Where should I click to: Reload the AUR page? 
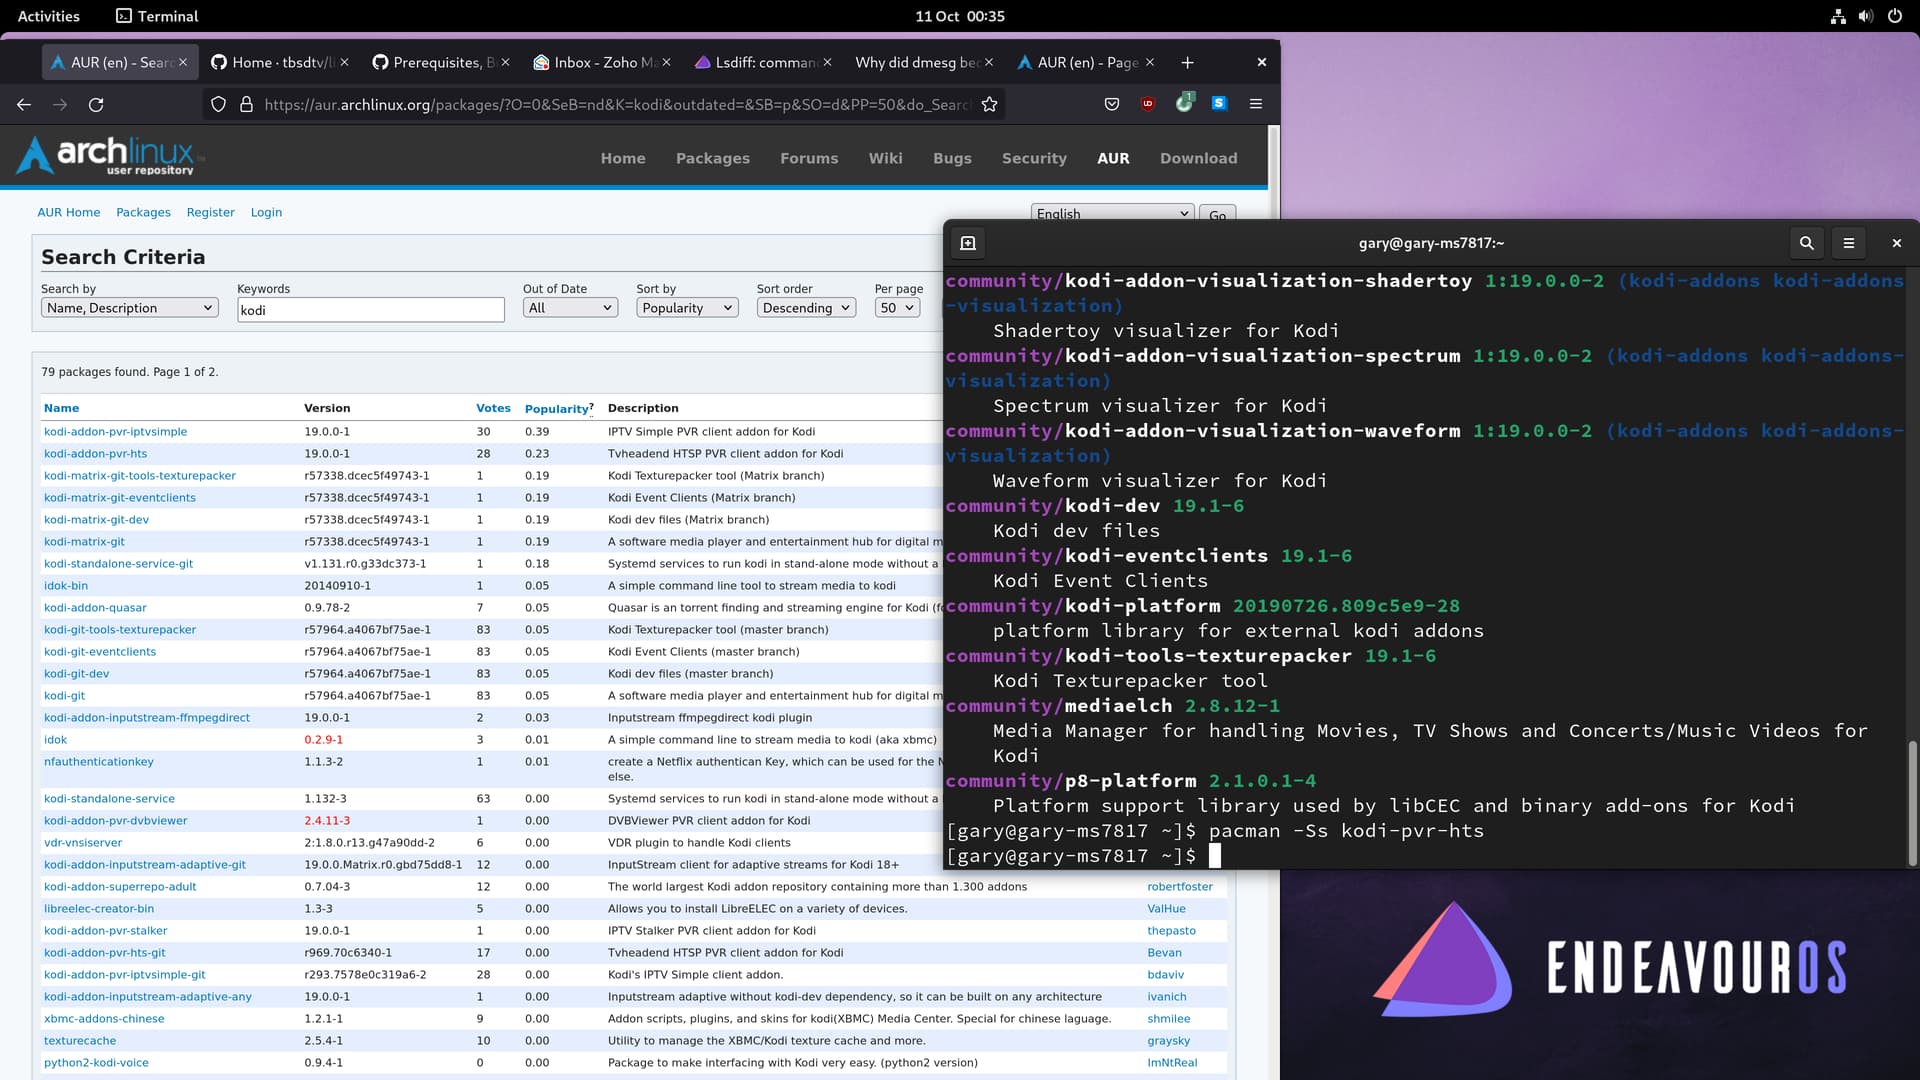(x=96, y=104)
